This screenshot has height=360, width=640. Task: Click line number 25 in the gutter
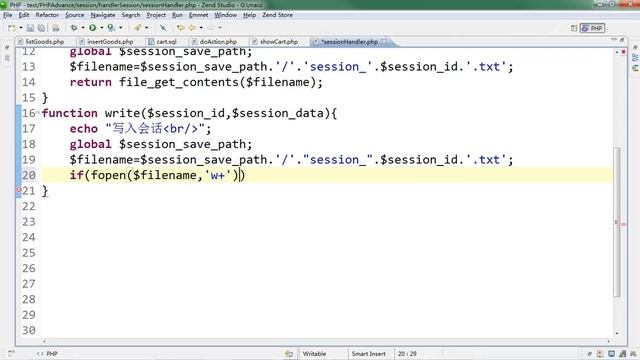[29, 253]
